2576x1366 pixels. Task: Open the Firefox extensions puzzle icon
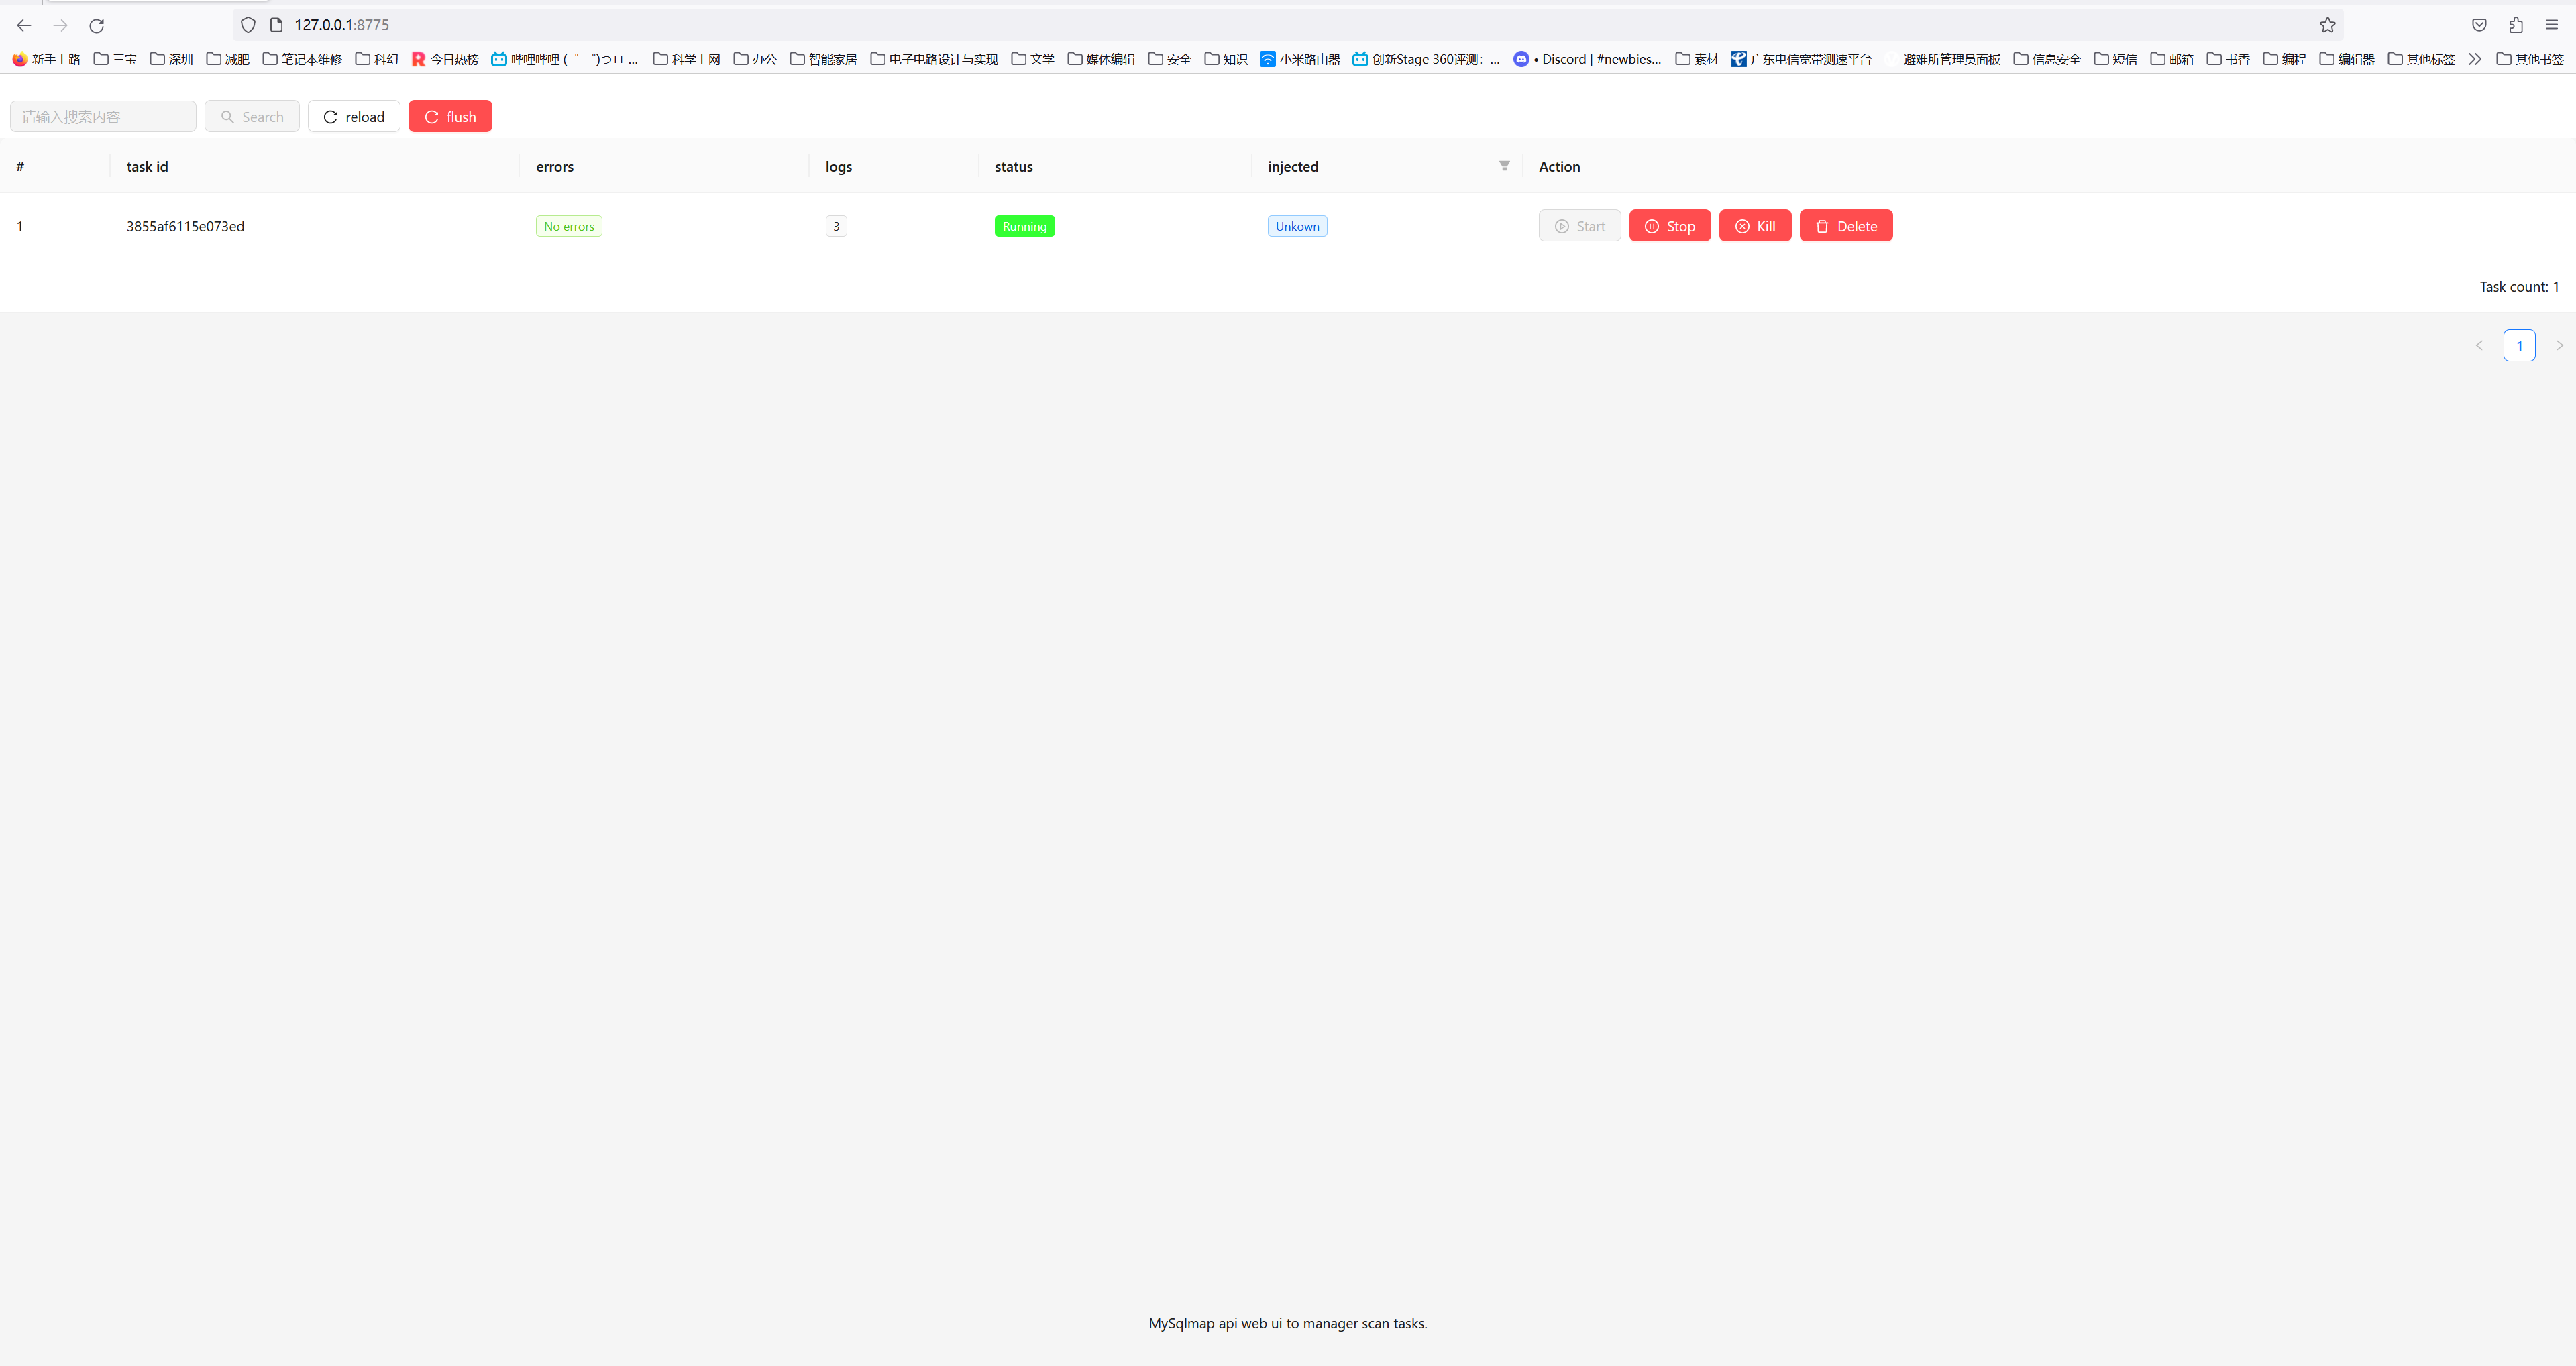[x=2516, y=25]
